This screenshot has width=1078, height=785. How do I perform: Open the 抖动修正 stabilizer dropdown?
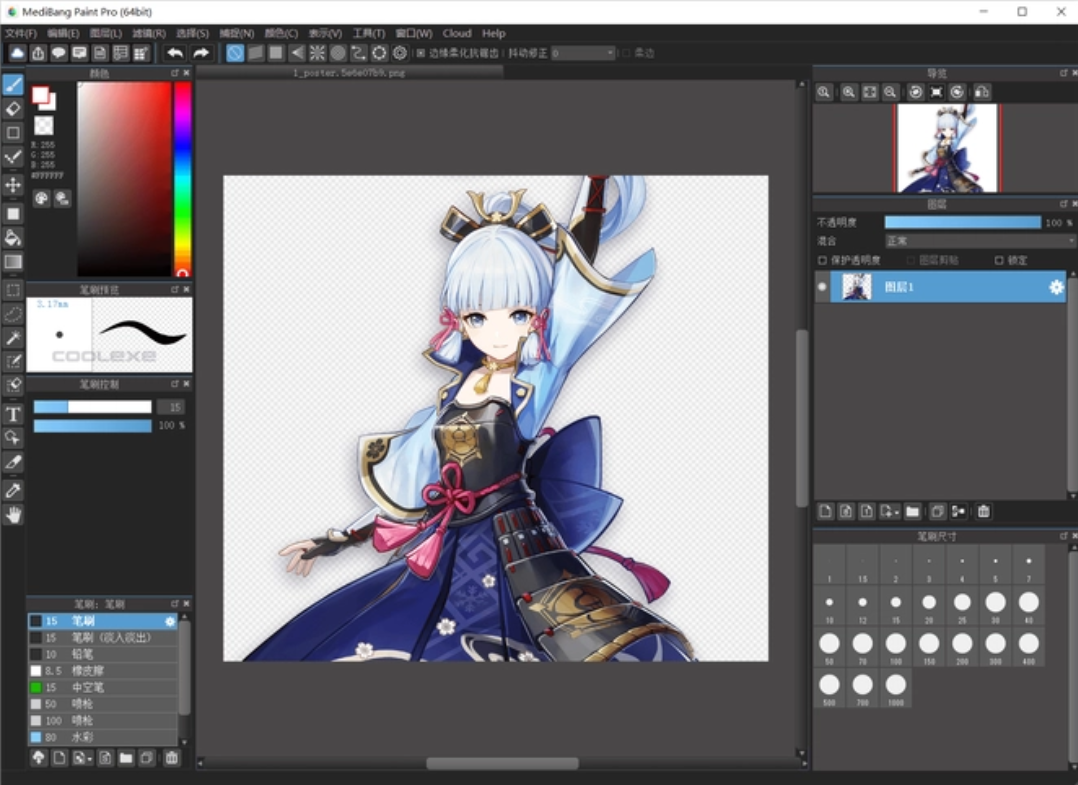coord(583,53)
